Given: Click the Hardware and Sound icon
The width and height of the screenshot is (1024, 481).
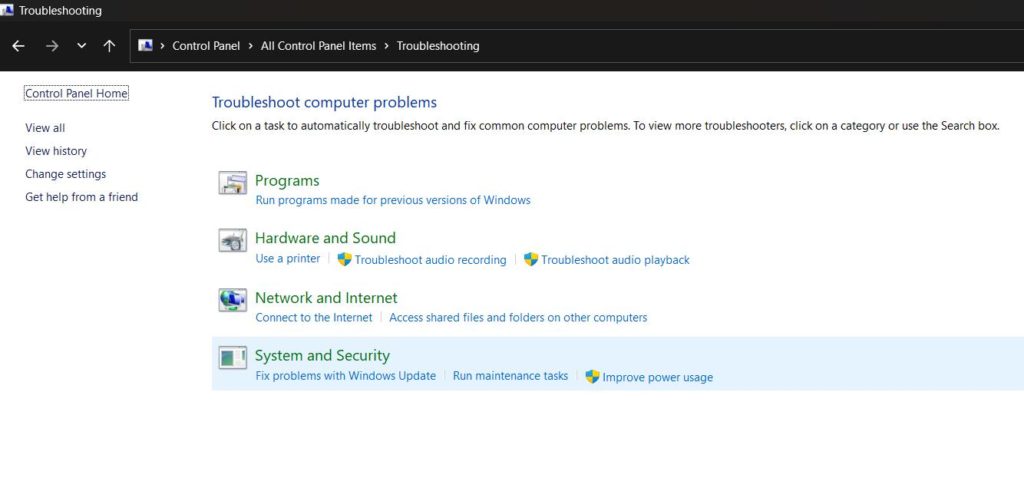Looking at the screenshot, I should tap(232, 241).
